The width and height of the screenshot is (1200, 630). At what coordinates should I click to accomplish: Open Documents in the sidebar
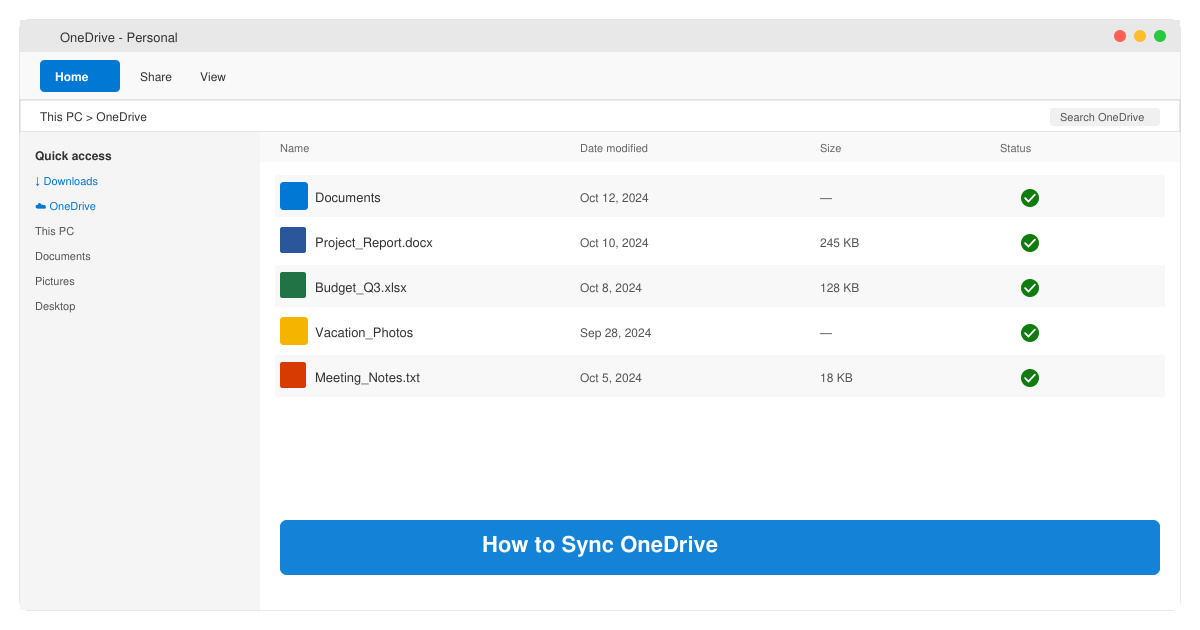coord(63,256)
